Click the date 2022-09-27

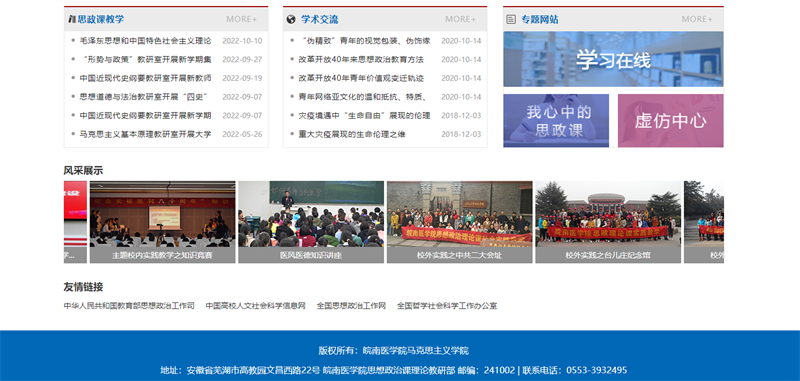pos(242,60)
